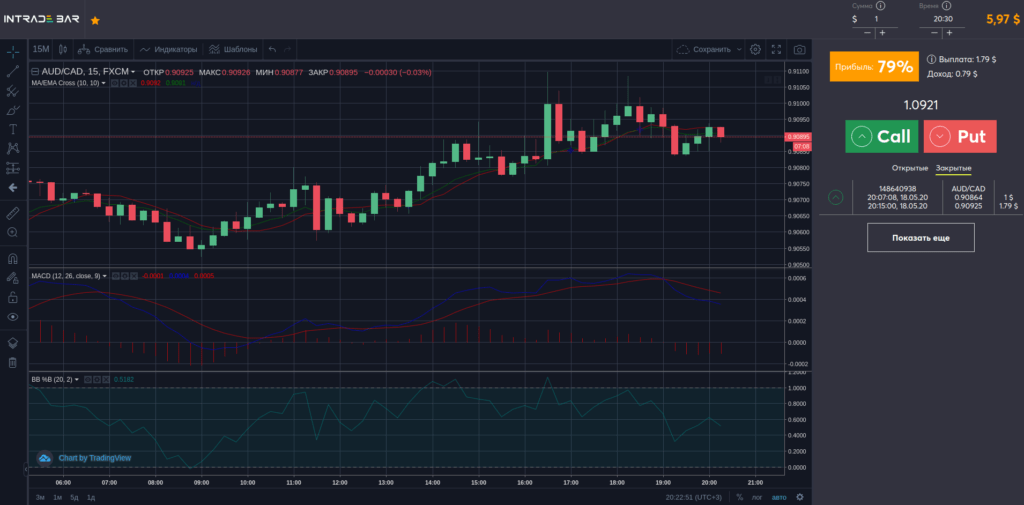Open chart settings gear in top toolbar
Image resolution: width=1024 pixels, height=505 pixels.
point(755,49)
